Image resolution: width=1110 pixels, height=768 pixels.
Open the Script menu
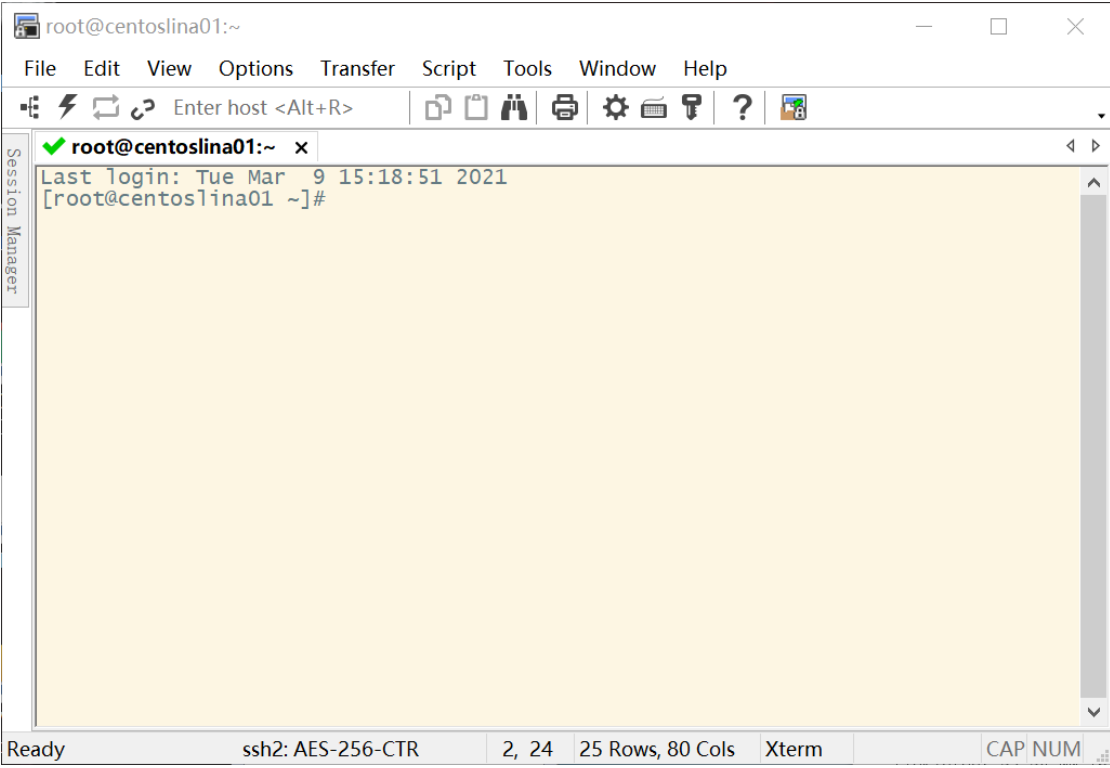(x=449, y=69)
